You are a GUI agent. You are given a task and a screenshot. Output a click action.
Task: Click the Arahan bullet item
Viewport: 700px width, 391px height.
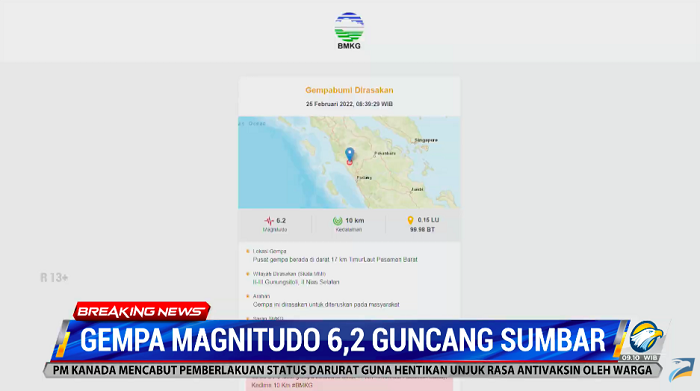[322, 300]
